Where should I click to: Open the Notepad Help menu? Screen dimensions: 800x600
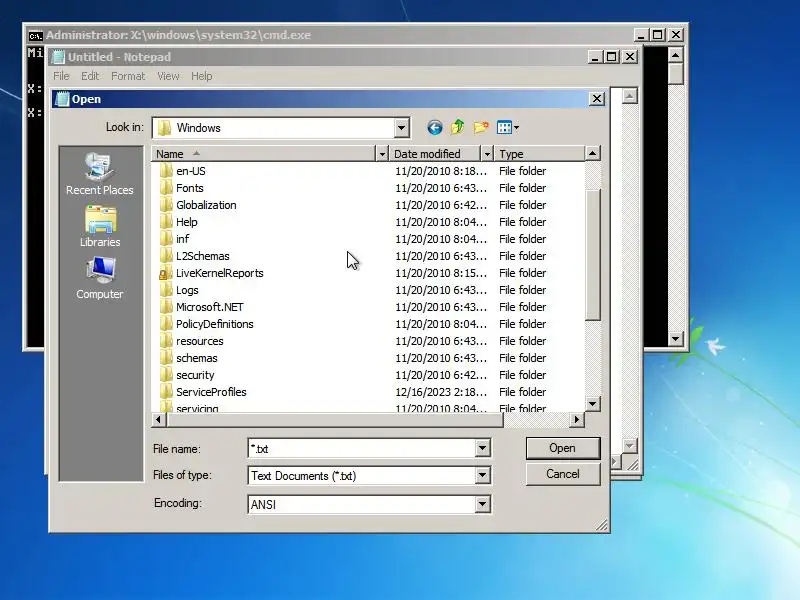202,76
